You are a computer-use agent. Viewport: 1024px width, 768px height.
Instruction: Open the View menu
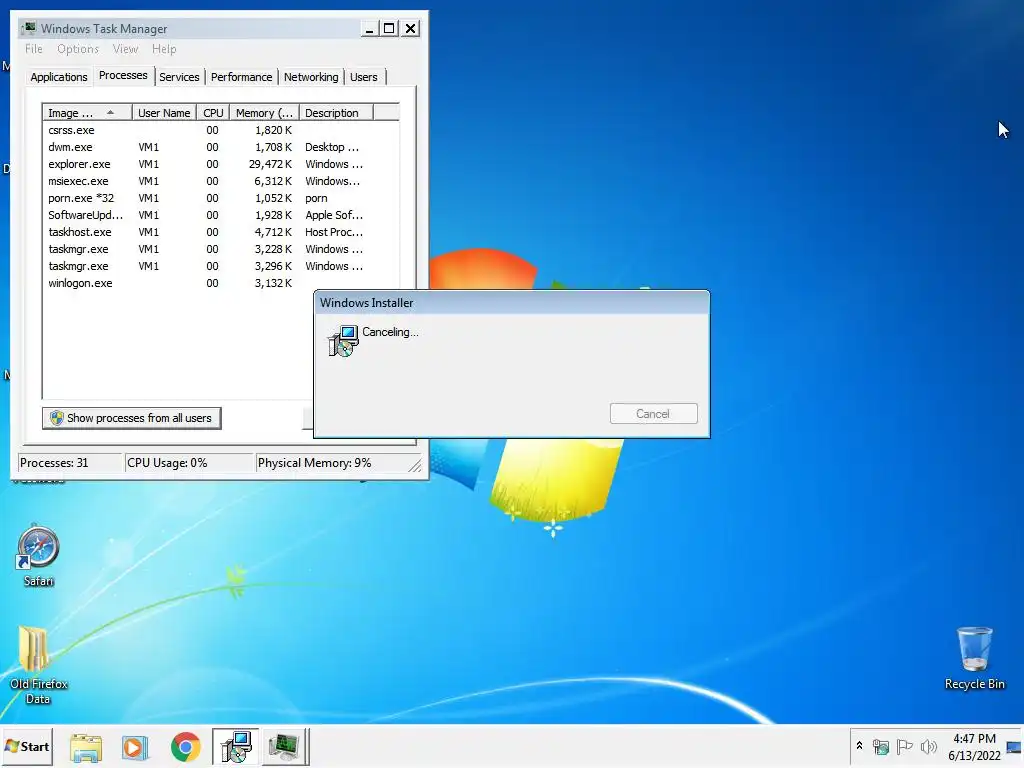125,49
